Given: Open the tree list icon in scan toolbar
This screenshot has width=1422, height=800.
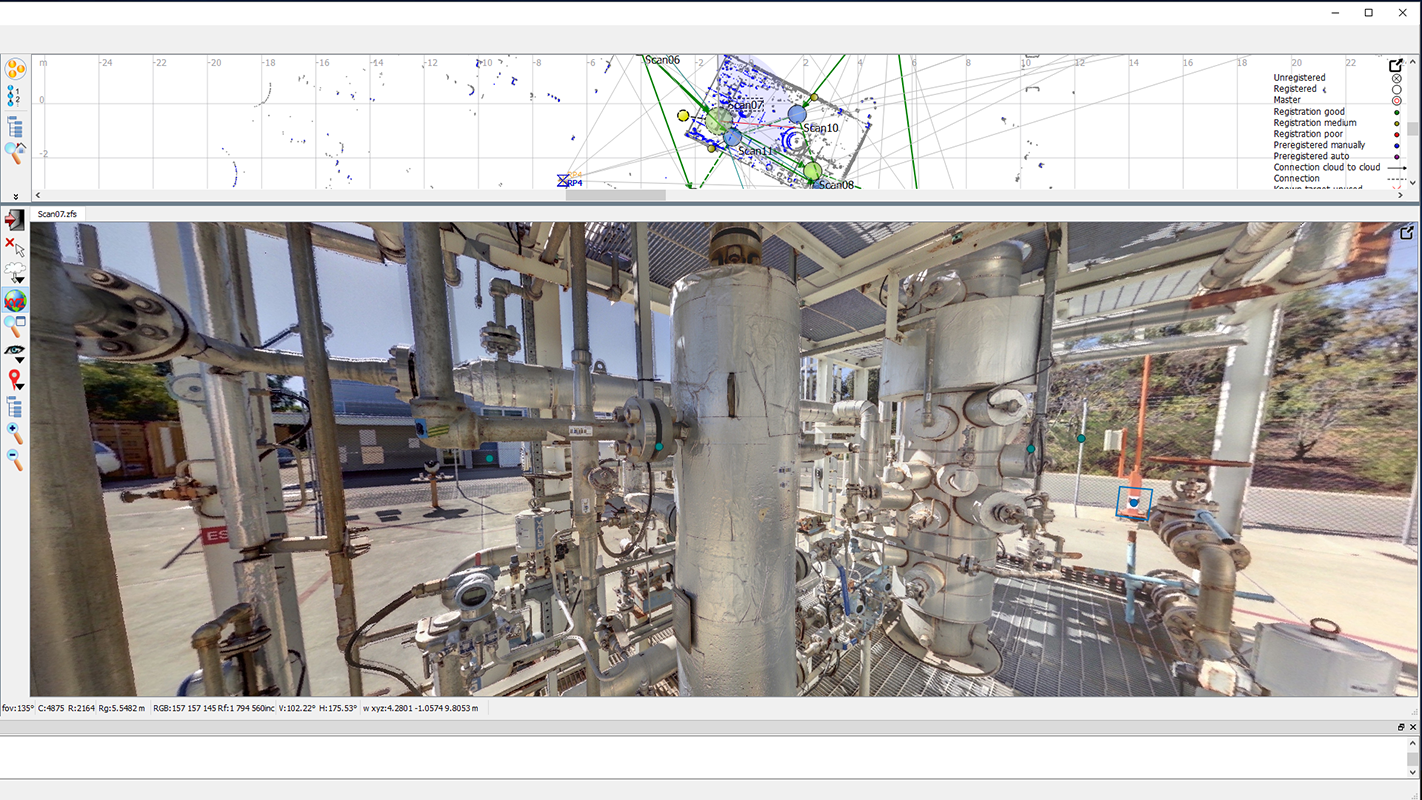Looking at the screenshot, I should pos(14,407).
